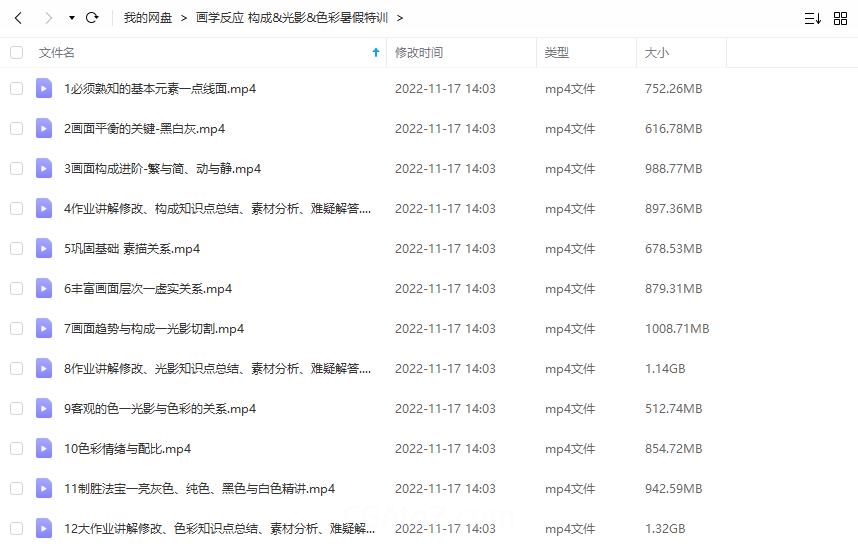Sort files by 大小 column header

[657, 52]
